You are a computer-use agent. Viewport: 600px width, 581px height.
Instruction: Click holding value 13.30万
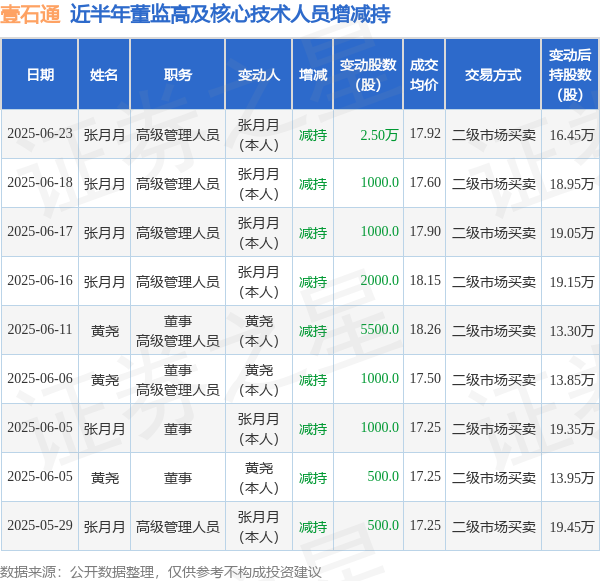coord(572,331)
